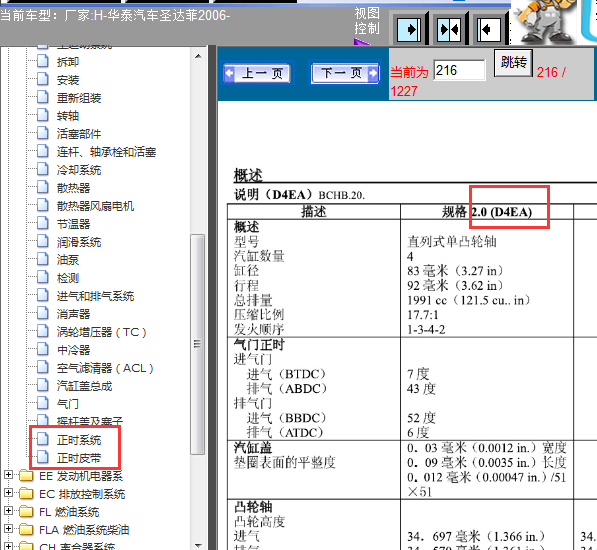The height and width of the screenshot is (550, 597).
Task: Click the page icon beside 正时皮带
Action: click(43, 457)
